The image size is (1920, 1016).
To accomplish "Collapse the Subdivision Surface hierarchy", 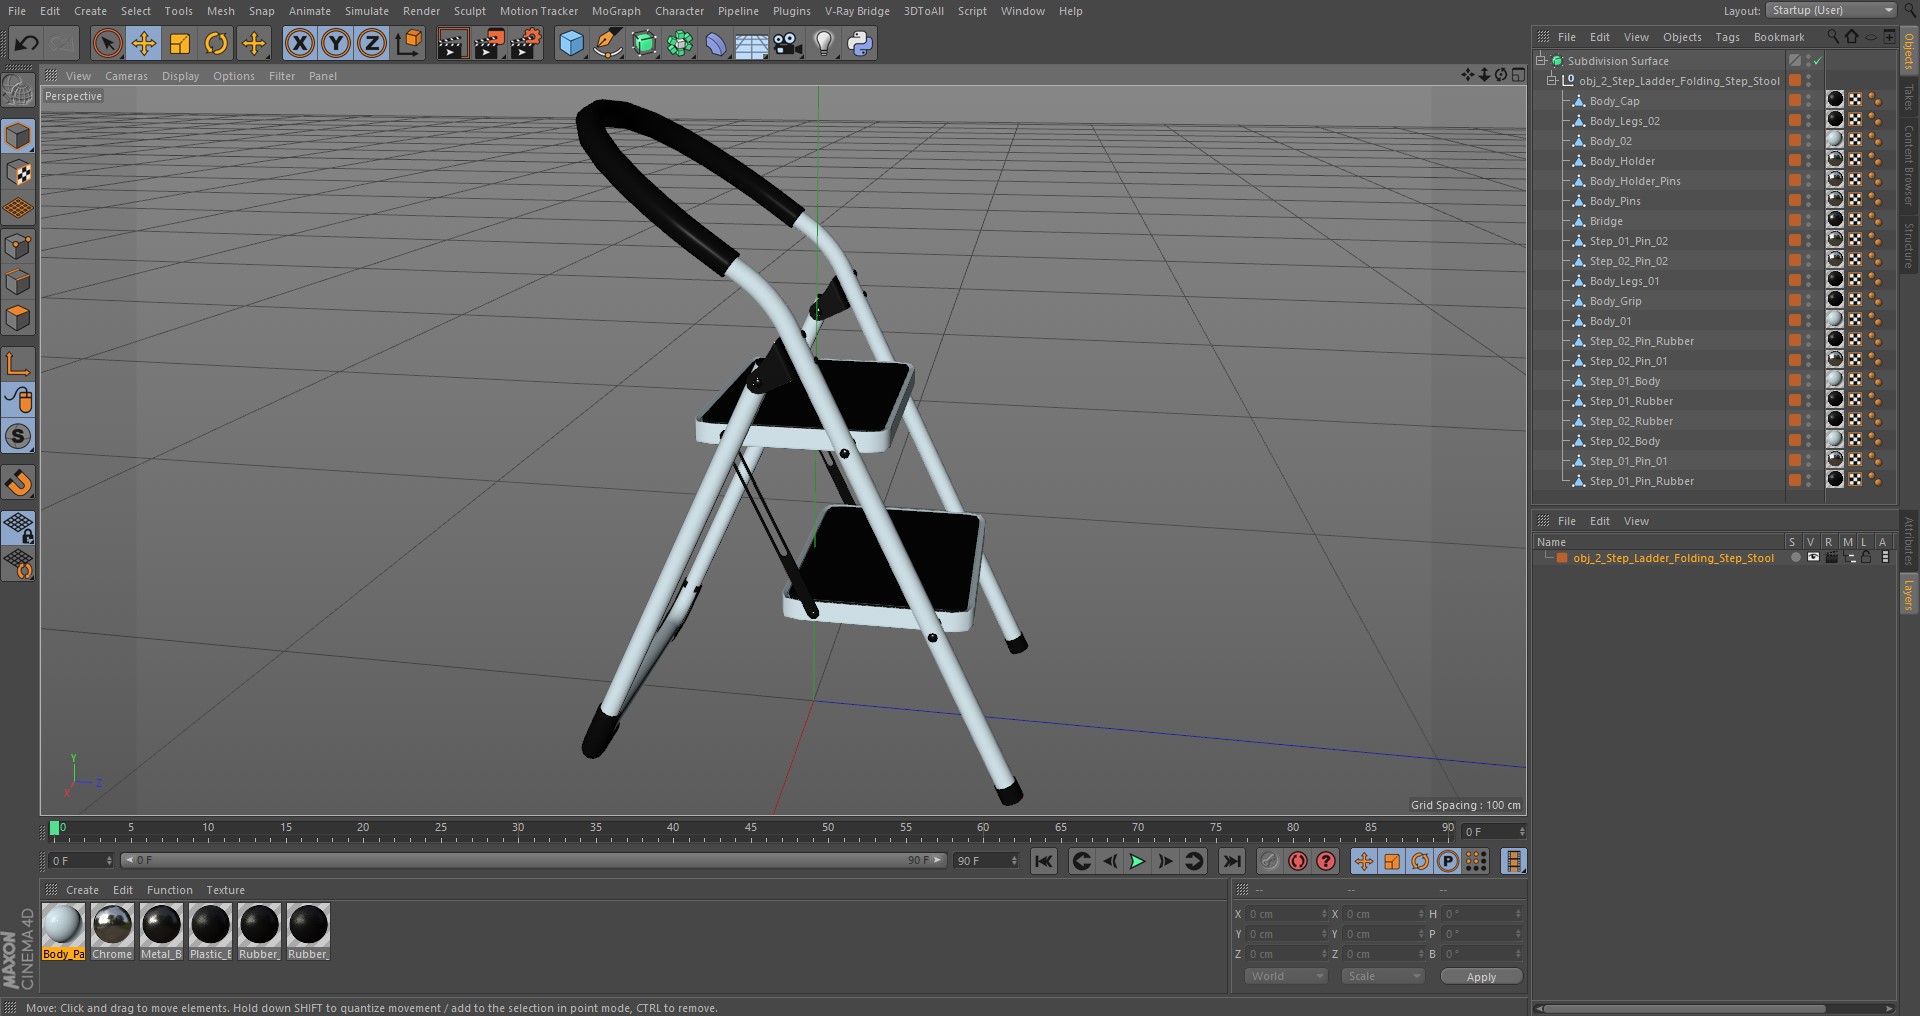I will (1541, 60).
